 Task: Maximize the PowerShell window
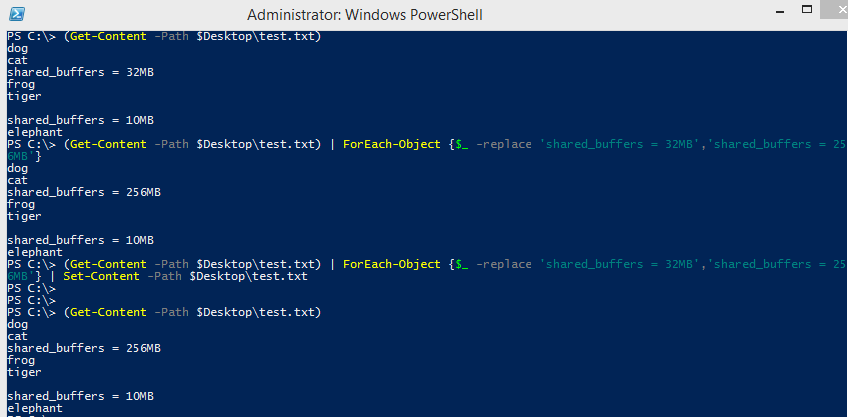[x=807, y=10]
